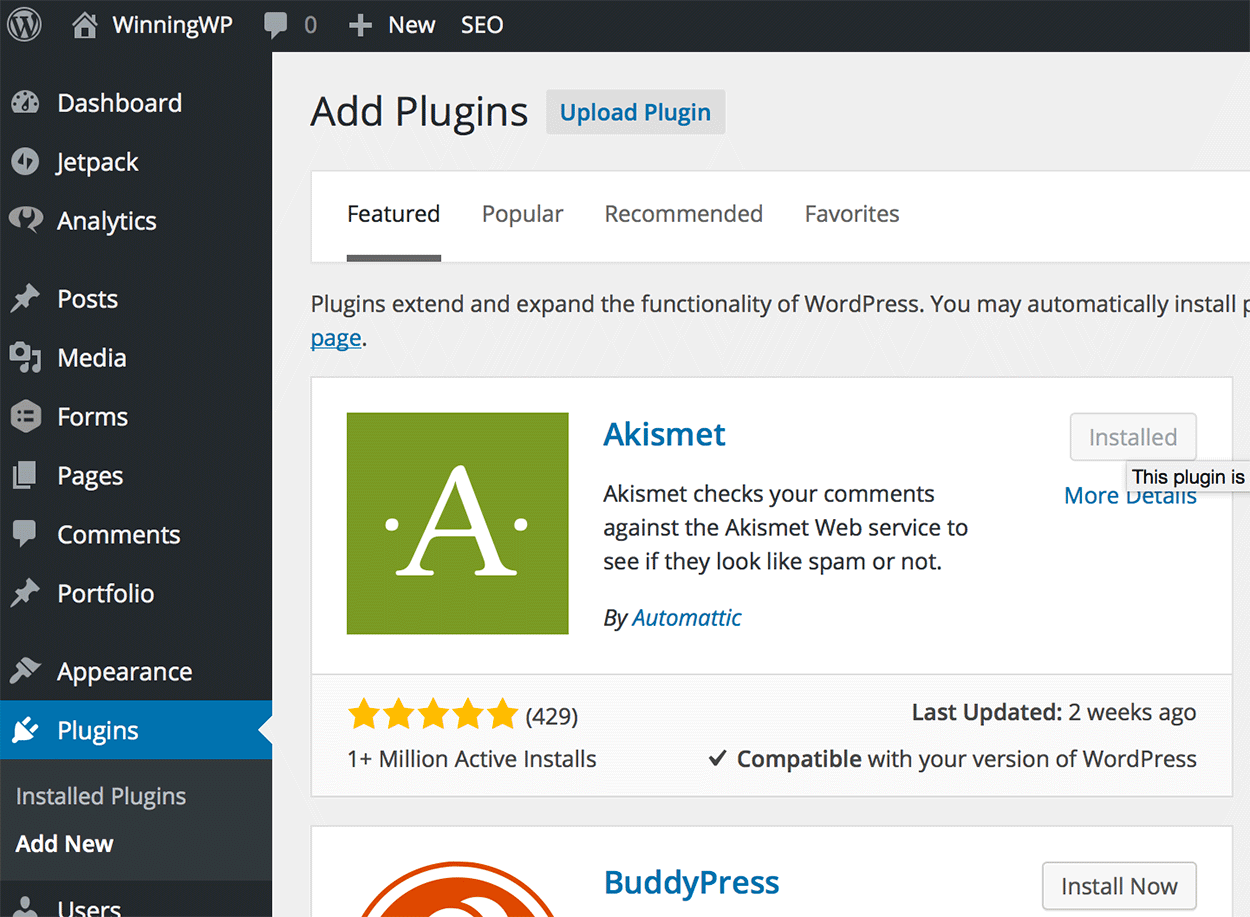The image size is (1250, 917).
Task: Go to Installed Plugins in the submenu
Action: (x=100, y=795)
